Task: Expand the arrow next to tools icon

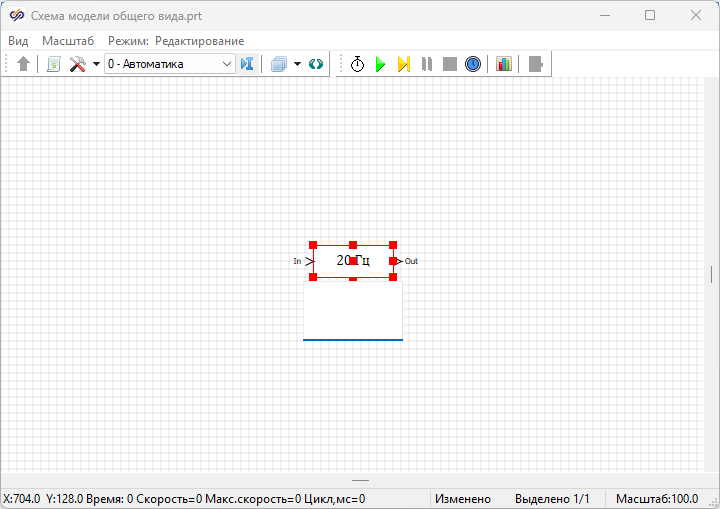Action: point(96,64)
